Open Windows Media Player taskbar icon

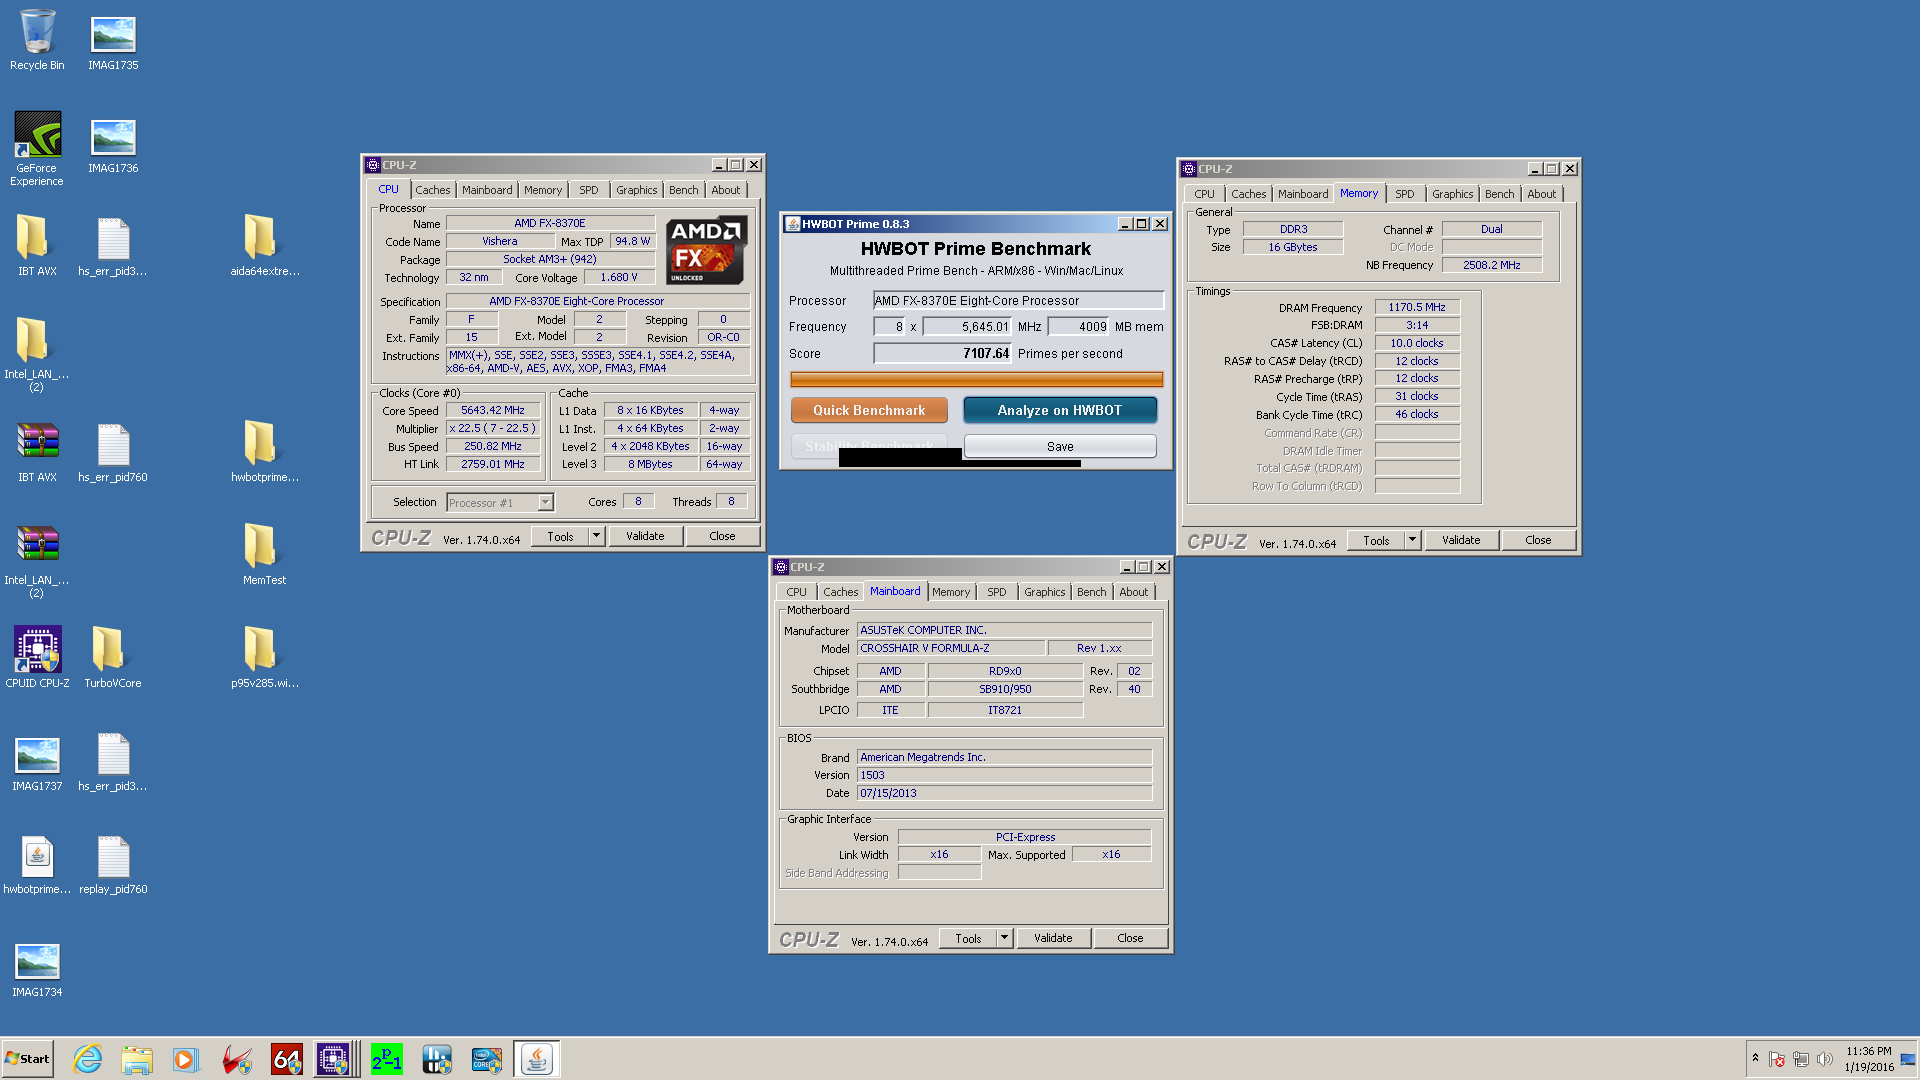pyautogui.click(x=186, y=1059)
